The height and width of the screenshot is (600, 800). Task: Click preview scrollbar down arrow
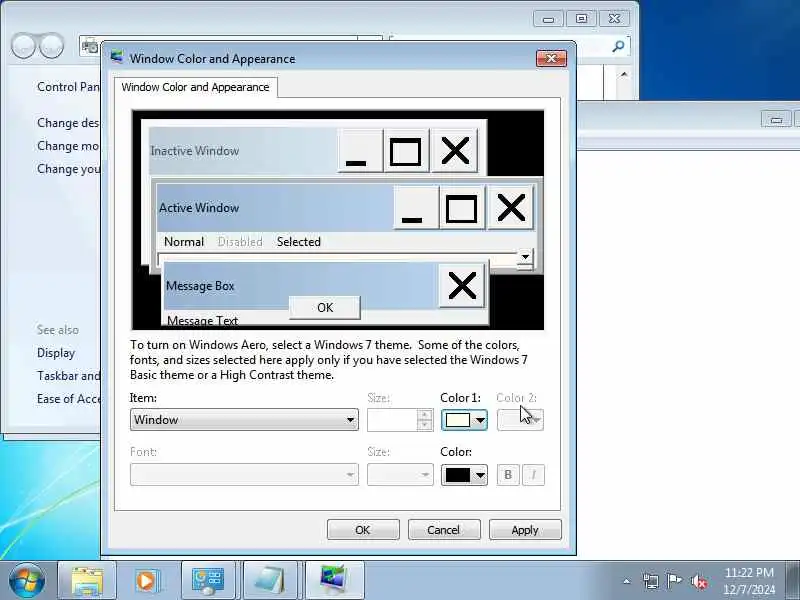[526, 257]
